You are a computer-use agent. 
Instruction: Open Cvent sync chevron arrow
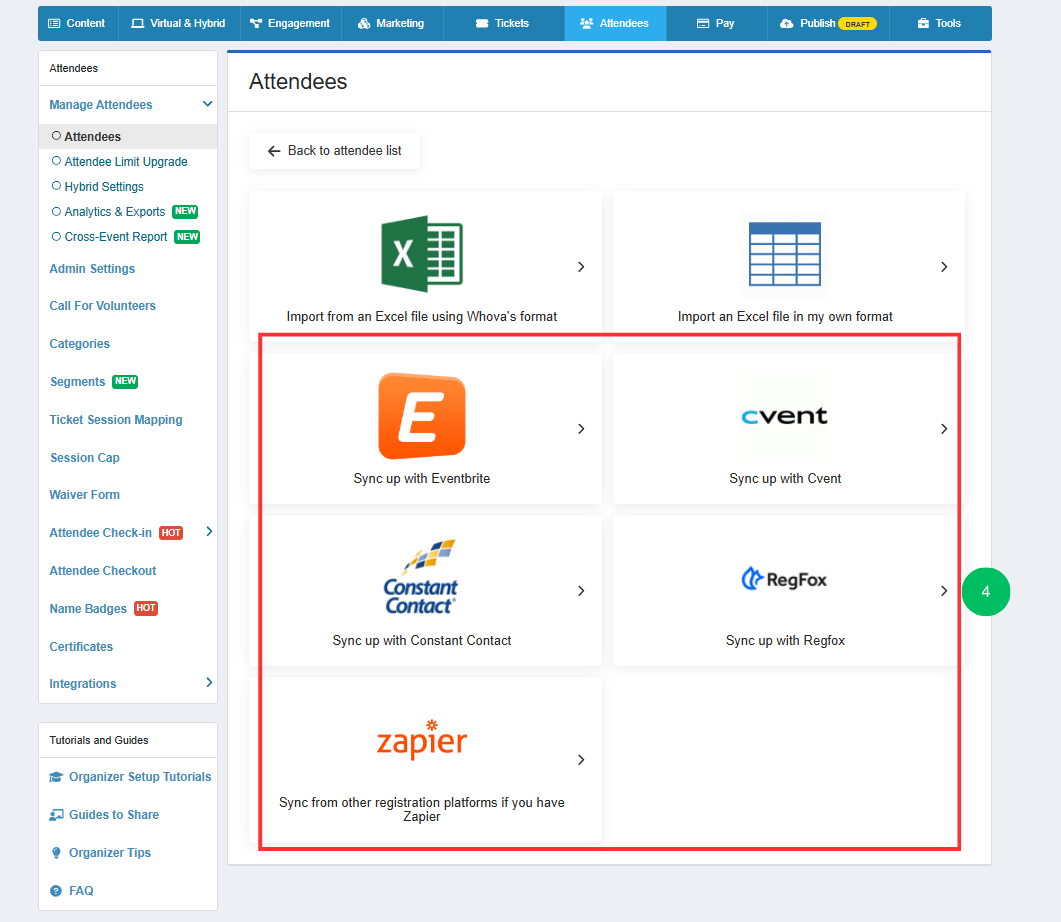944,429
